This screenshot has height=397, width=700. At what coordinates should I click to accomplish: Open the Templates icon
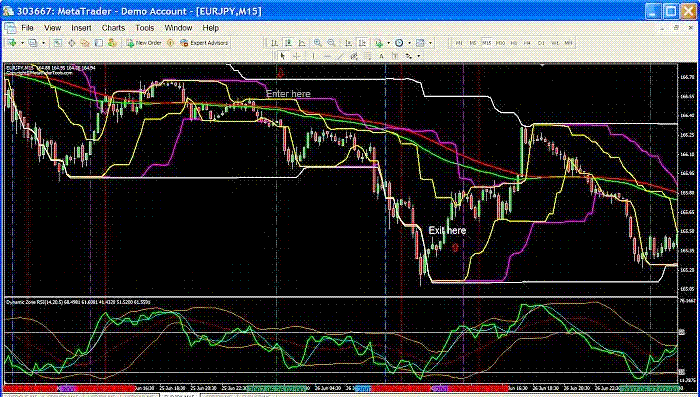point(420,43)
